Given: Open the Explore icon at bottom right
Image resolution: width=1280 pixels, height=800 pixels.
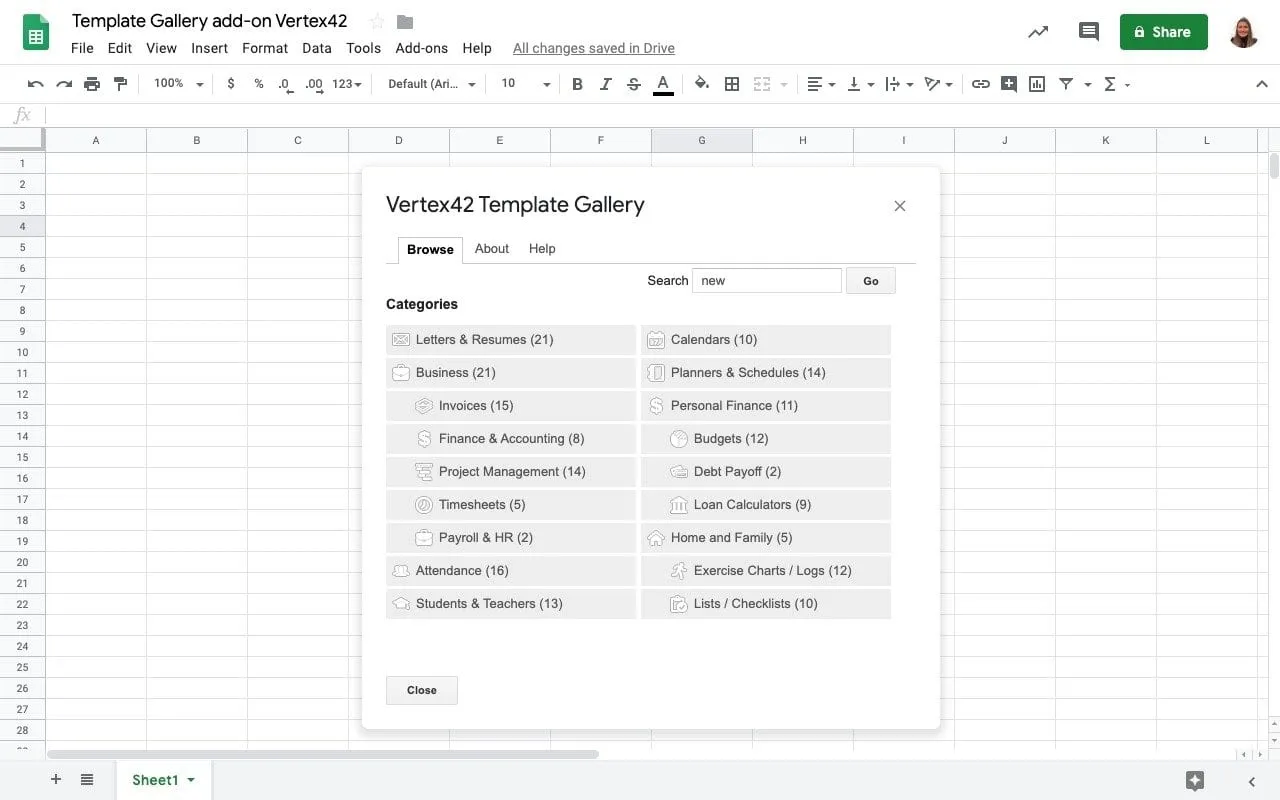Looking at the screenshot, I should pyautogui.click(x=1194, y=781).
